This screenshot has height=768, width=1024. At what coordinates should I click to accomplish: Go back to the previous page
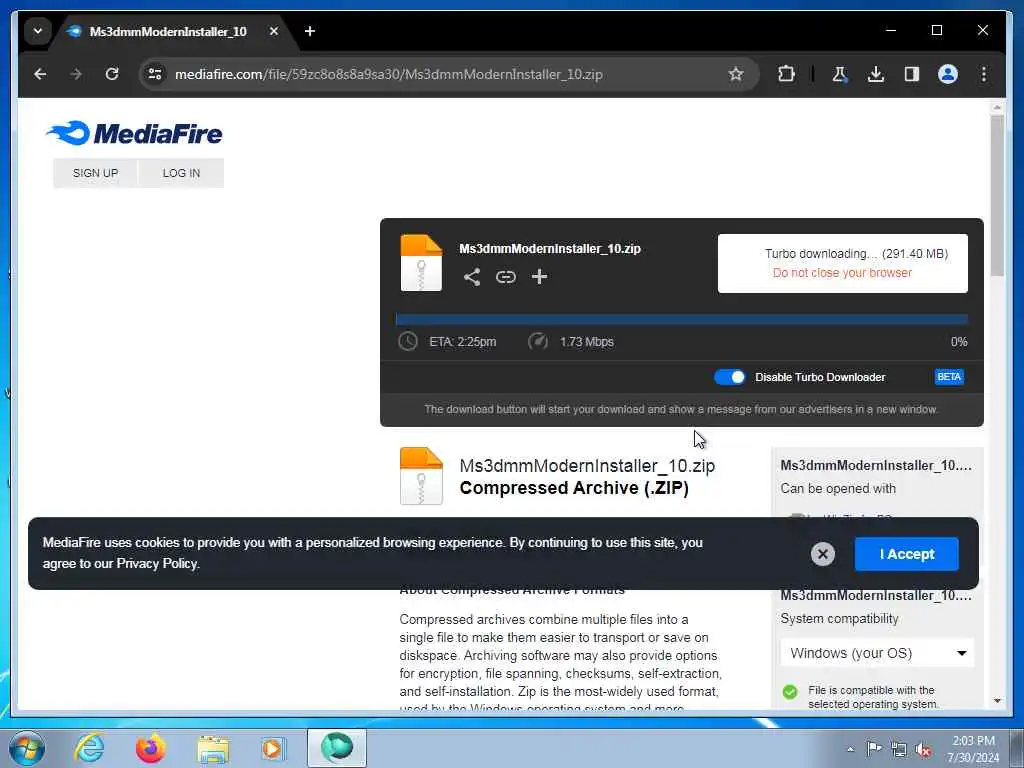tap(40, 74)
